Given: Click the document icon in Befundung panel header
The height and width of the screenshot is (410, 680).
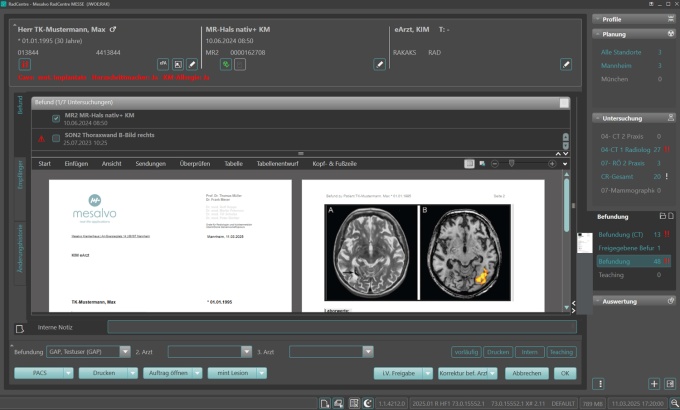Looking at the screenshot, I should [x=671, y=216].
